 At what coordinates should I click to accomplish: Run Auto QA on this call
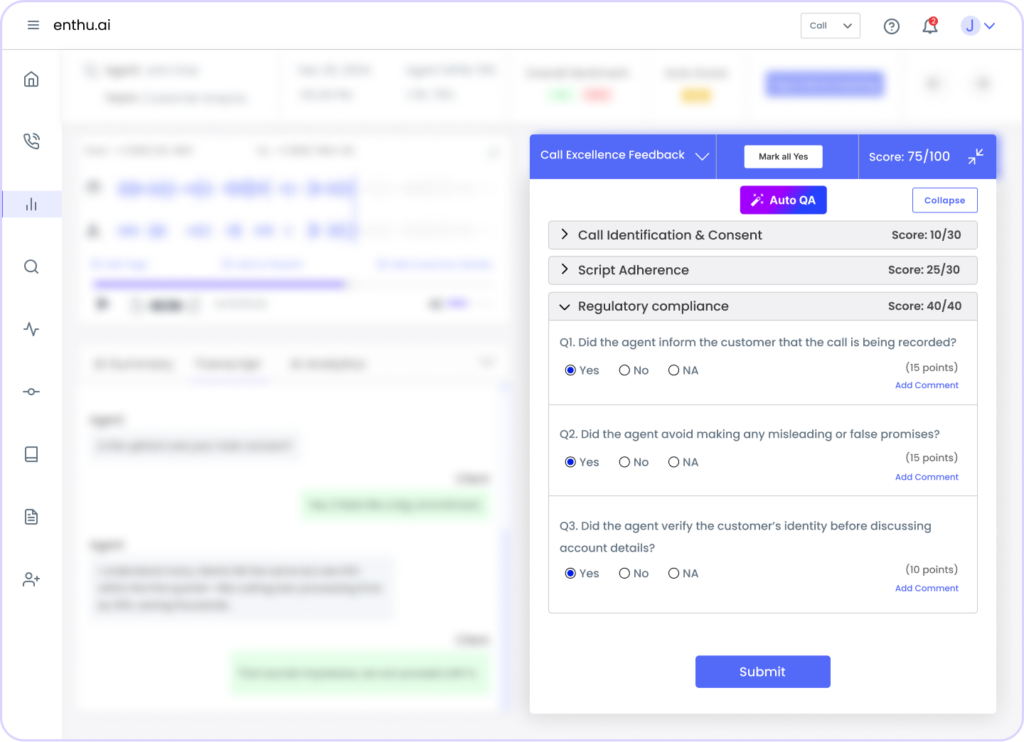(x=783, y=199)
